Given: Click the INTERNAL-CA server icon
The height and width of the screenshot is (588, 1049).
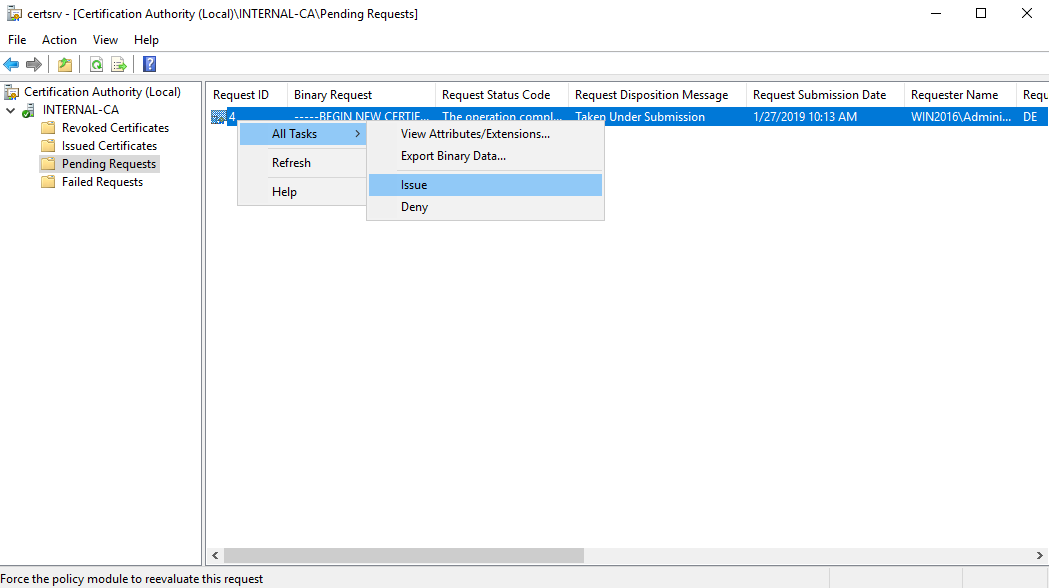Looking at the screenshot, I should pos(29,110).
